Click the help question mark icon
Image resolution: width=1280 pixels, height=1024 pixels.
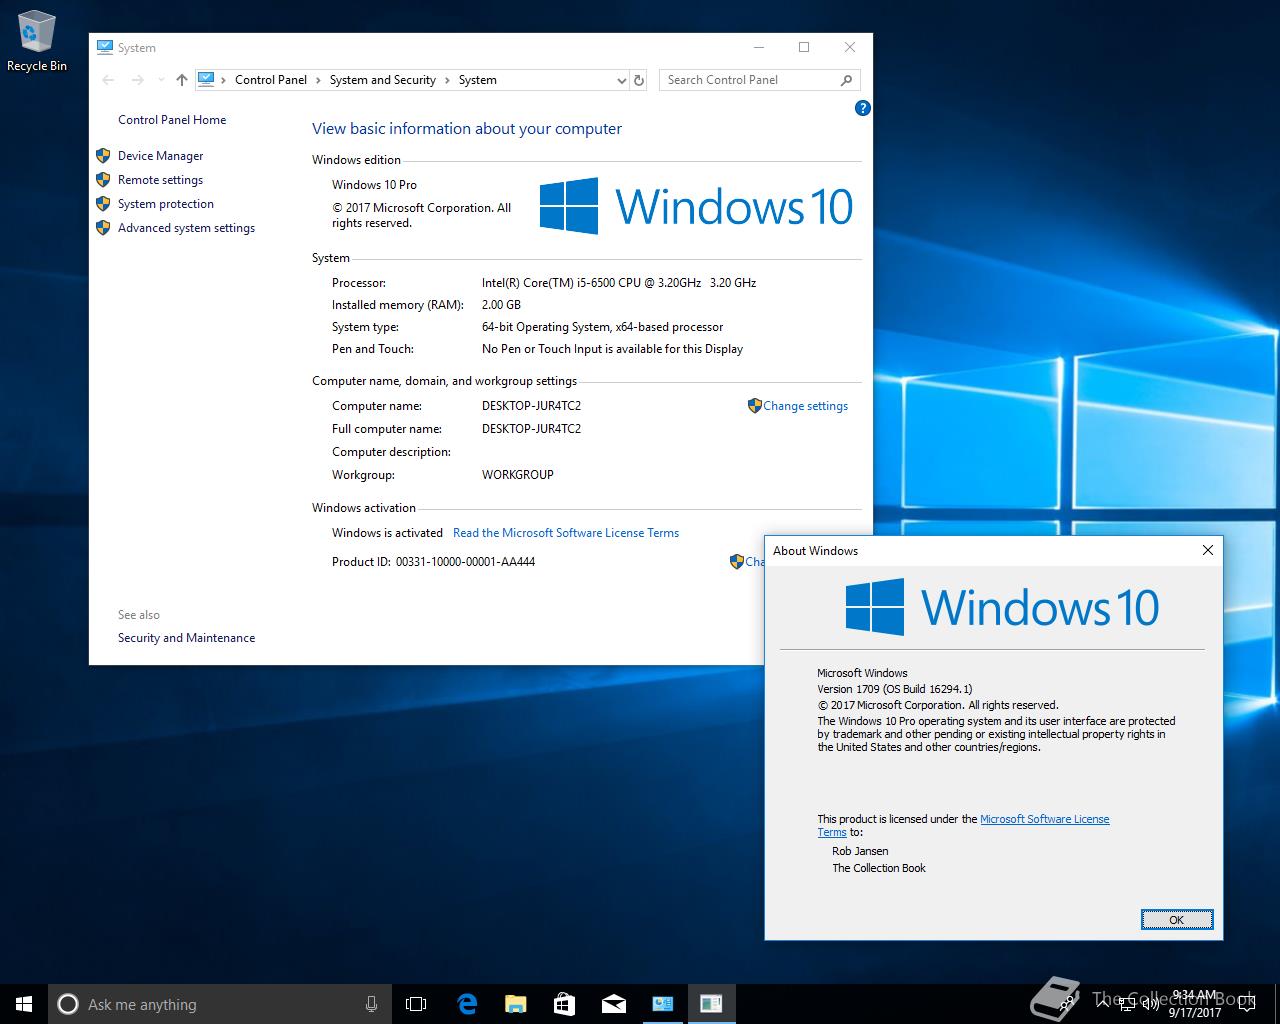pyautogui.click(x=862, y=108)
